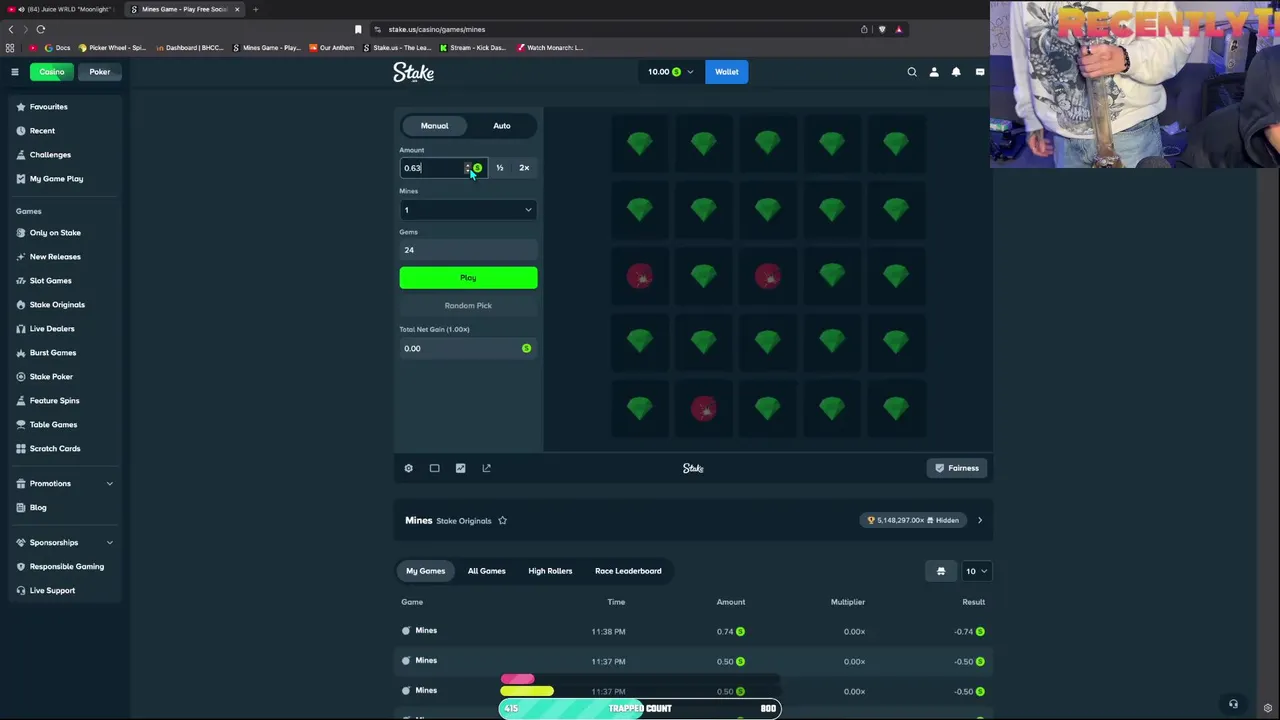Double the bet with 2x button

(524, 168)
